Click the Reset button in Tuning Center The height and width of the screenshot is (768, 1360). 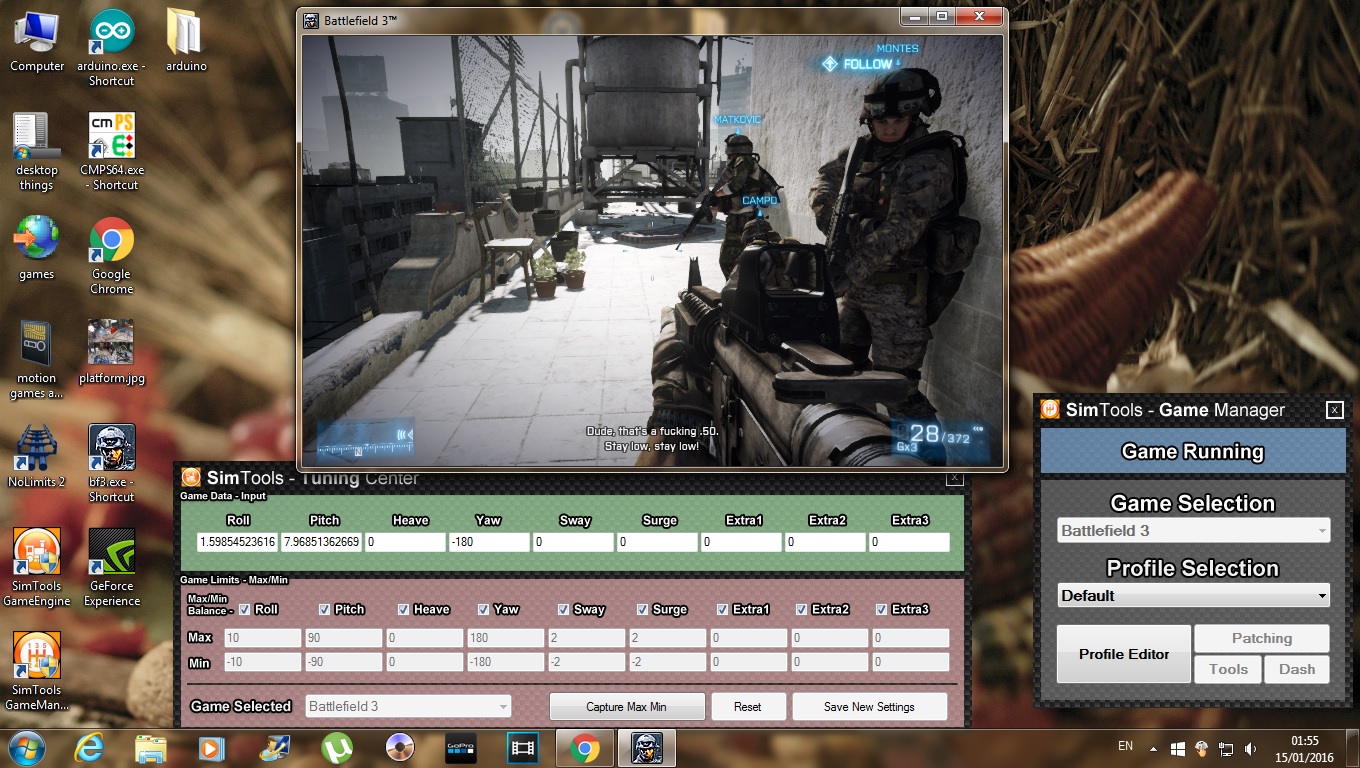(x=748, y=706)
